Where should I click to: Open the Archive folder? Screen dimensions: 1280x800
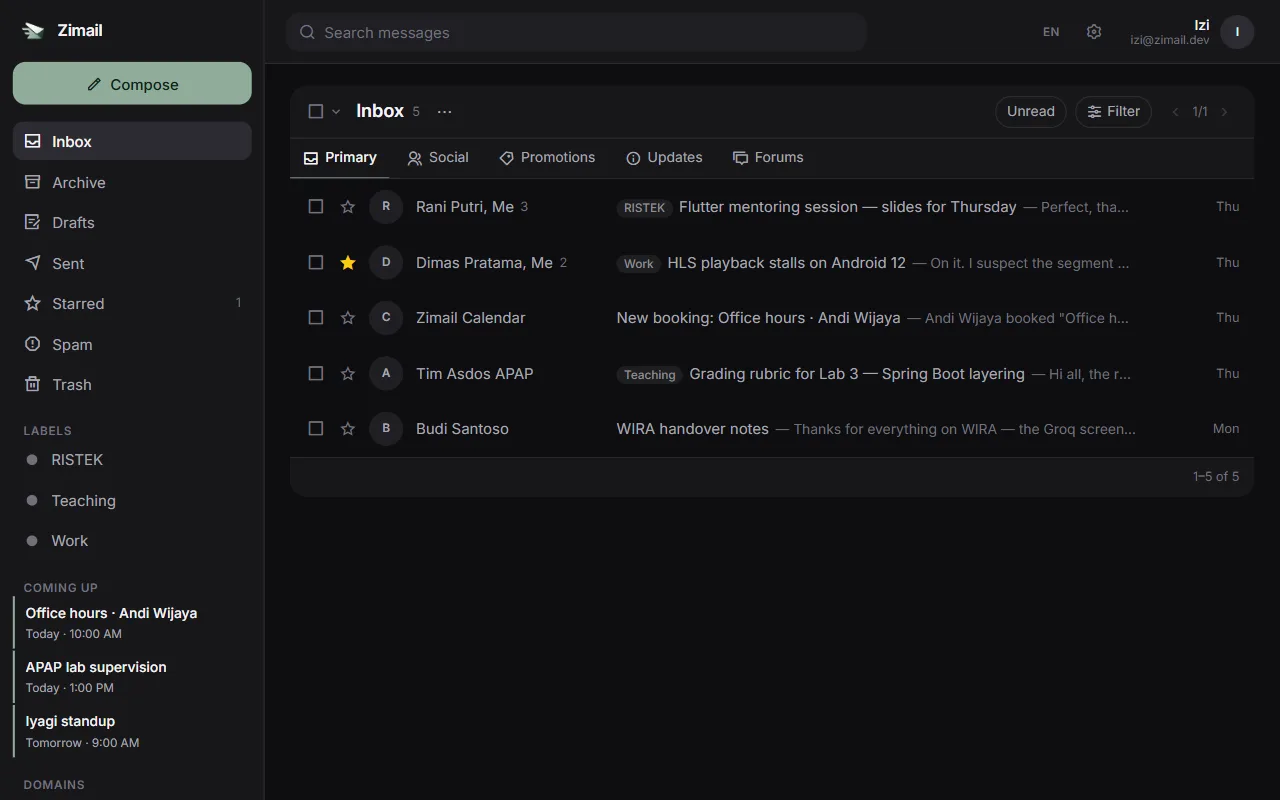click(132, 182)
